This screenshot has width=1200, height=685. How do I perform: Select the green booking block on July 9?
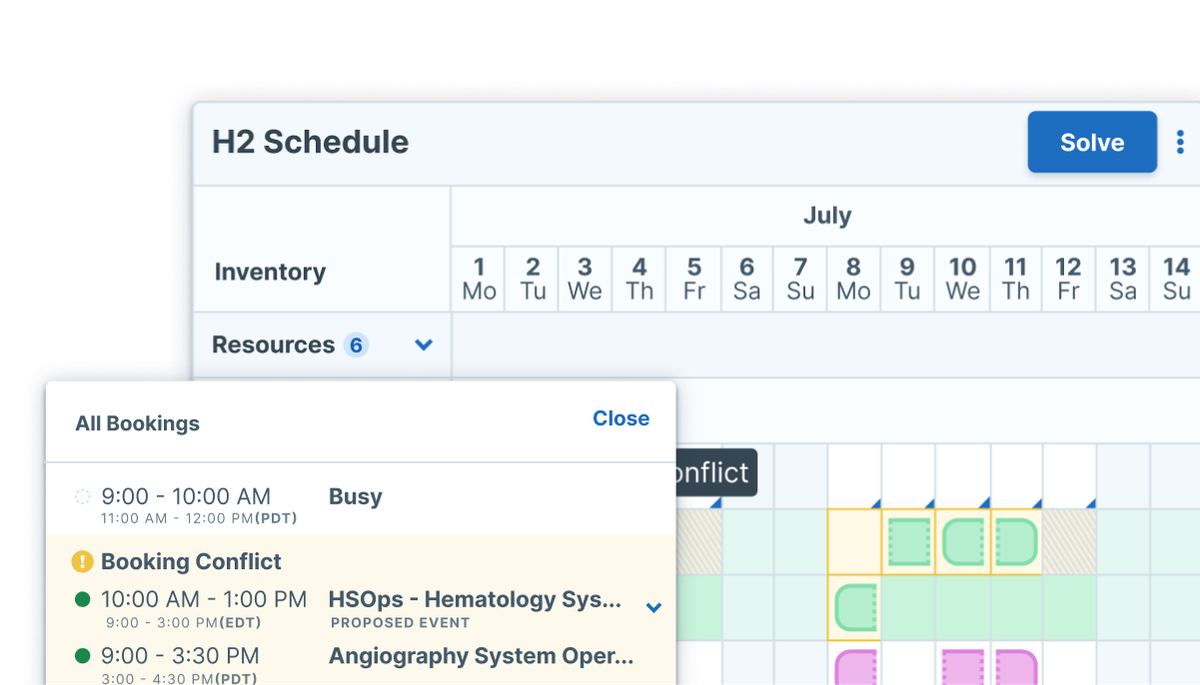[909, 540]
